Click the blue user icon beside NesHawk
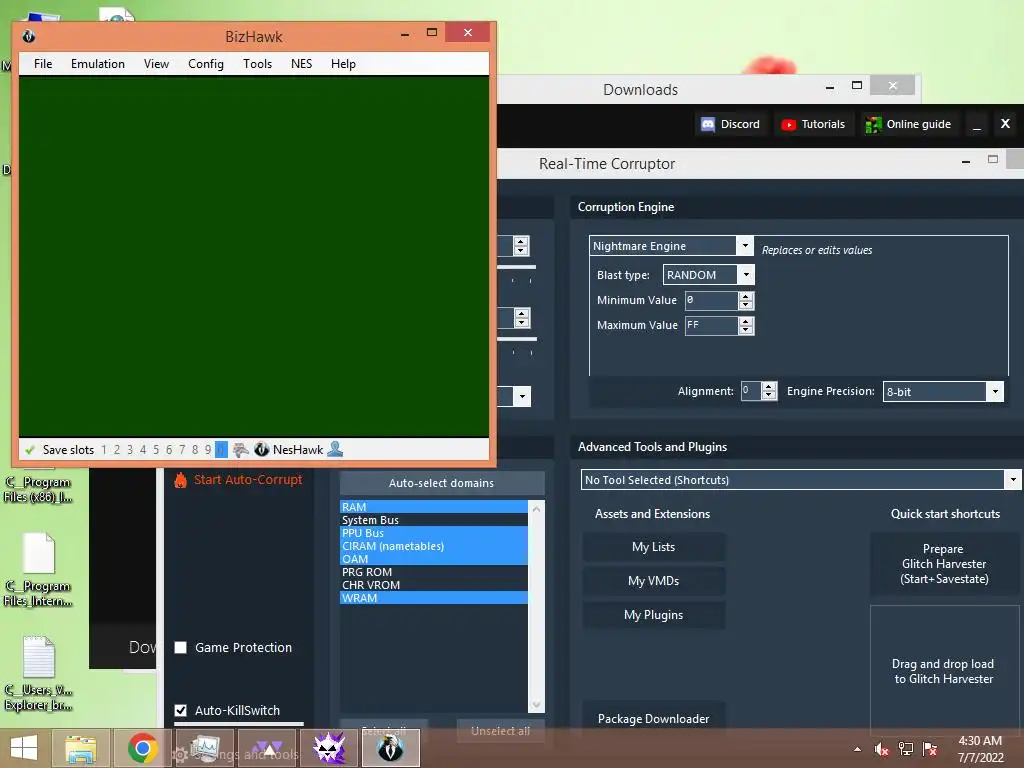The width and height of the screenshot is (1024, 768). point(335,449)
